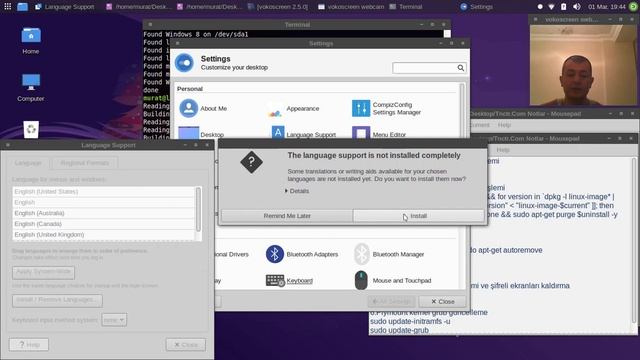Open Bluetooth Adapters icon

(275, 254)
